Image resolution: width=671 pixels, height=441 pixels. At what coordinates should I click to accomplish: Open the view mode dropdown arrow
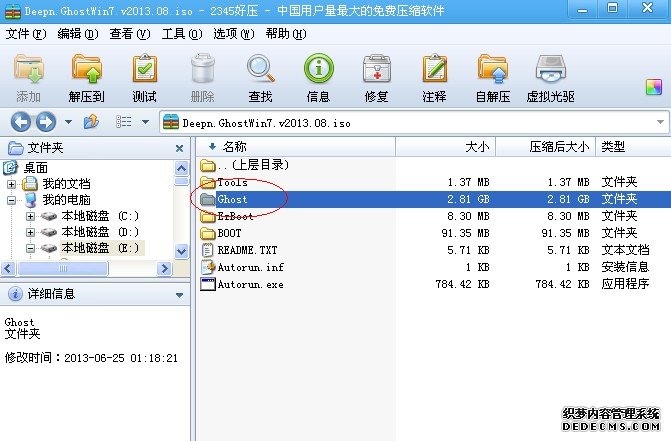coord(145,122)
